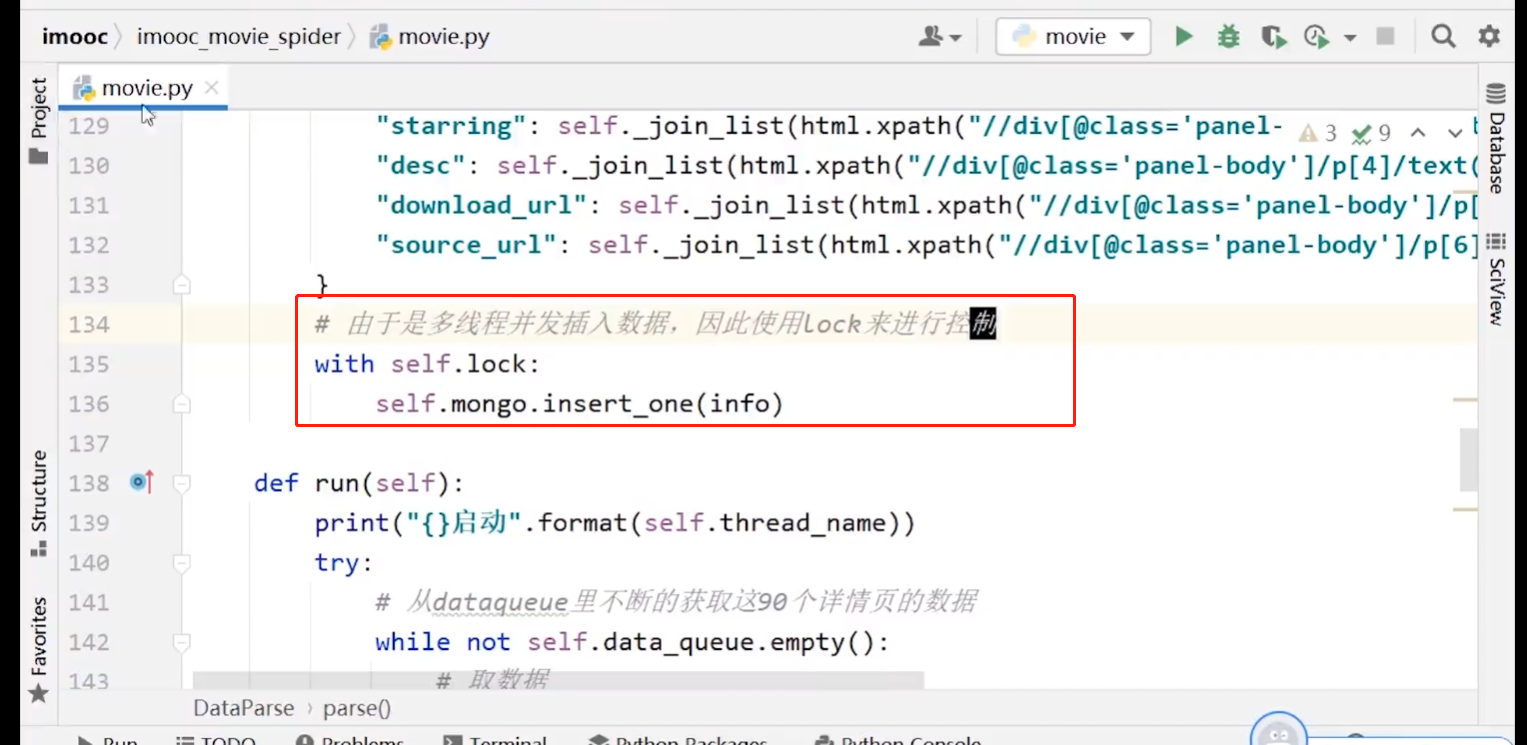This screenshot has width=1527, height=745.
Task: Collapse the try block fold at line 140
Action: [181, 563]
